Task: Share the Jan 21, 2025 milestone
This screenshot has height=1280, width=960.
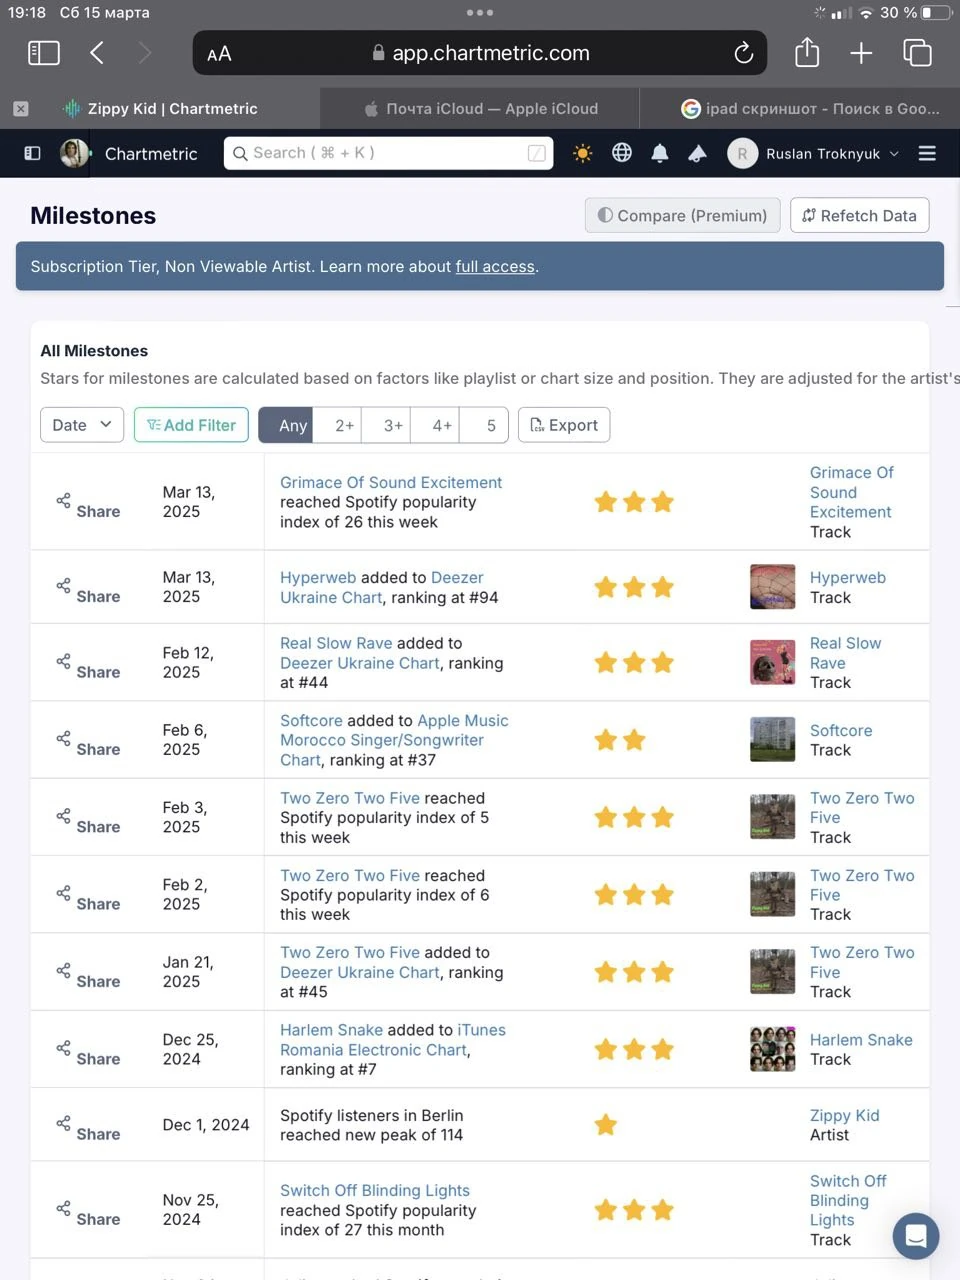Action: click(x=88, y=976)
